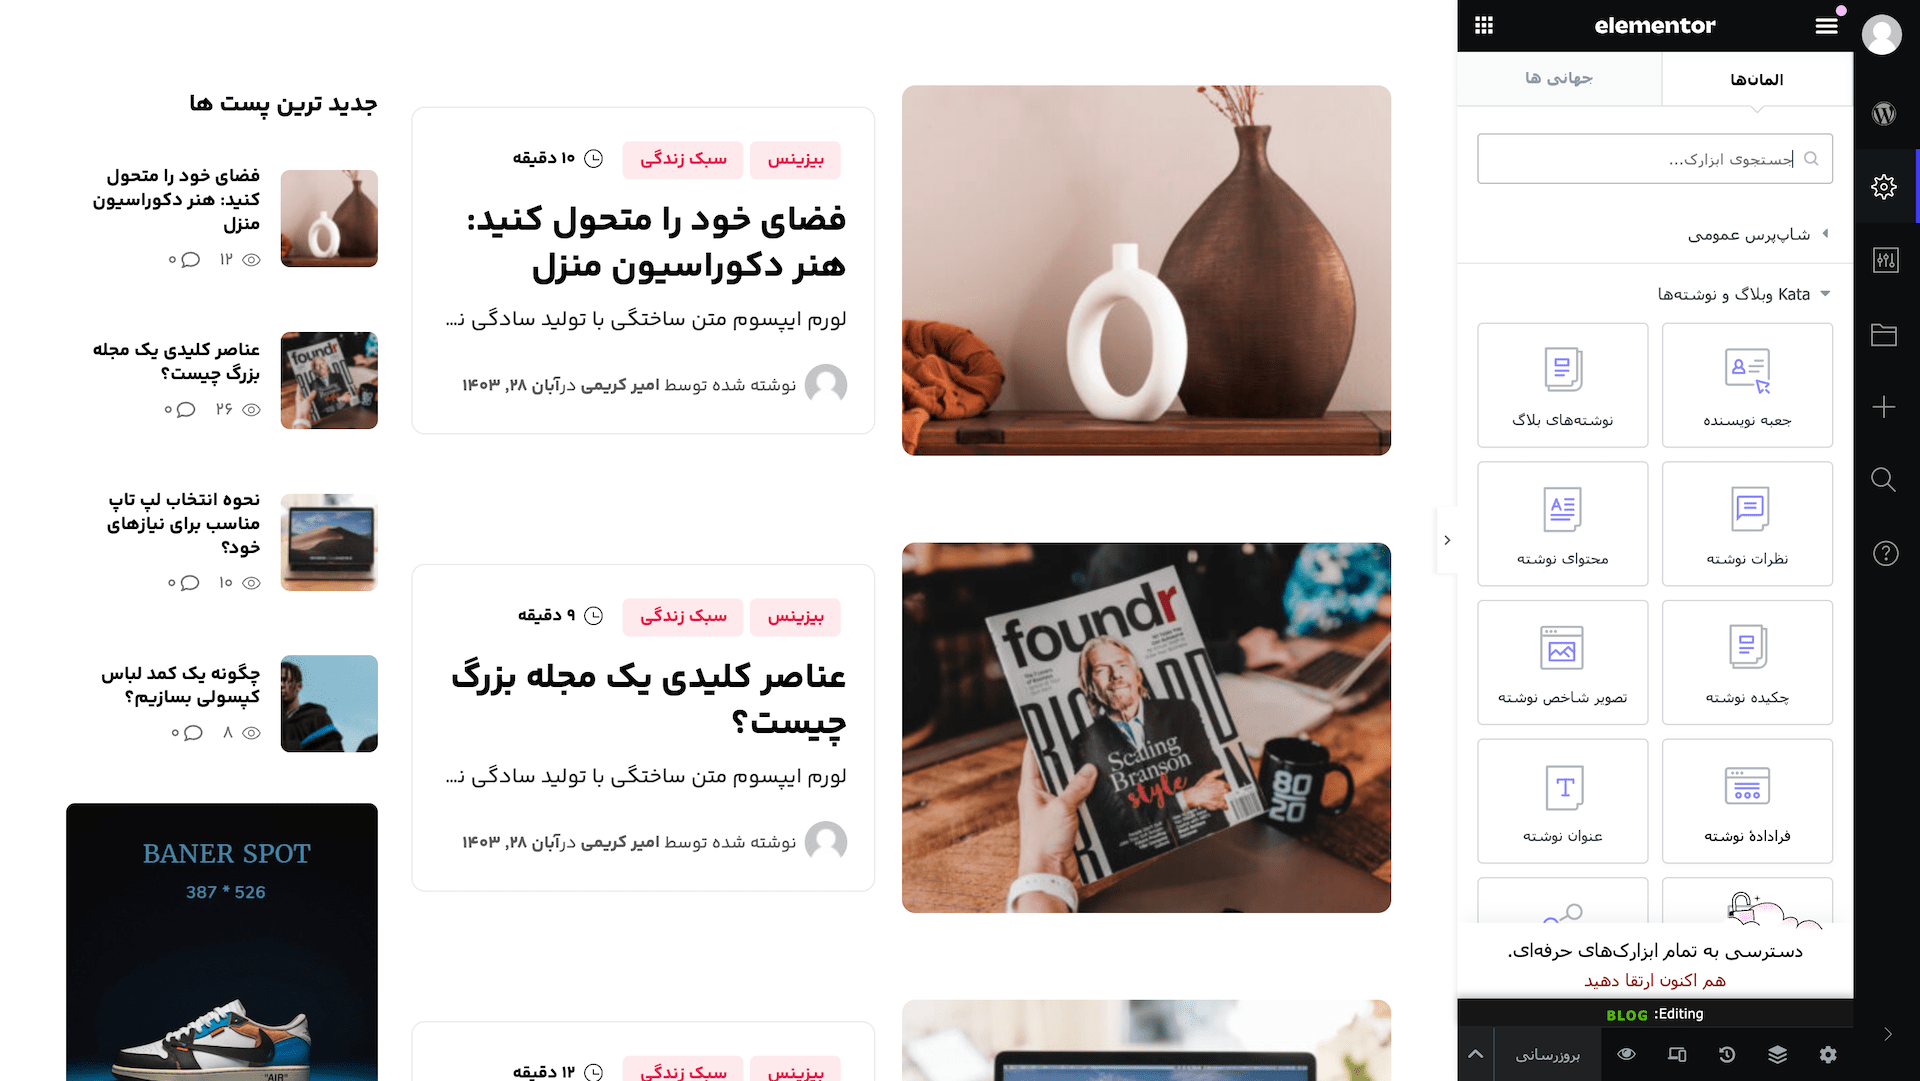Focus the widget search field
1920x1081 pixels.
click(x=1655, y=159)
